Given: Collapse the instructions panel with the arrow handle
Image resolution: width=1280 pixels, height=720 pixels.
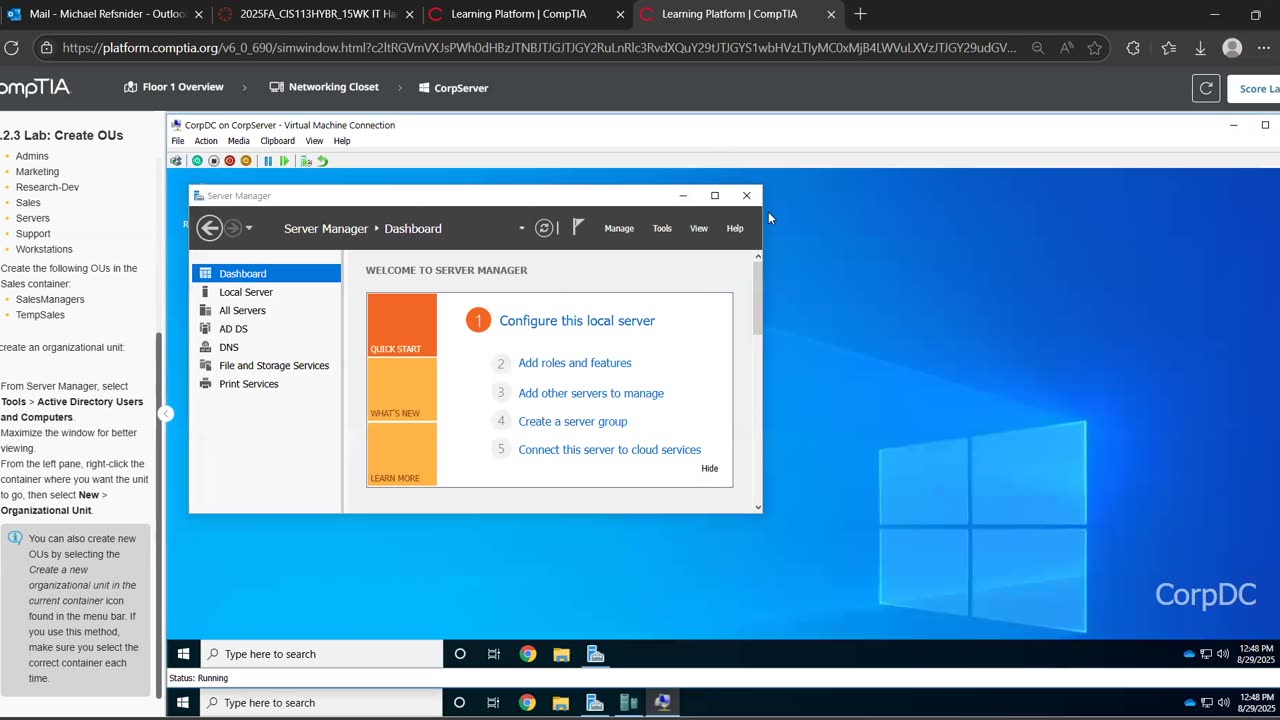Looking at the screenshot, I should 166,414.
